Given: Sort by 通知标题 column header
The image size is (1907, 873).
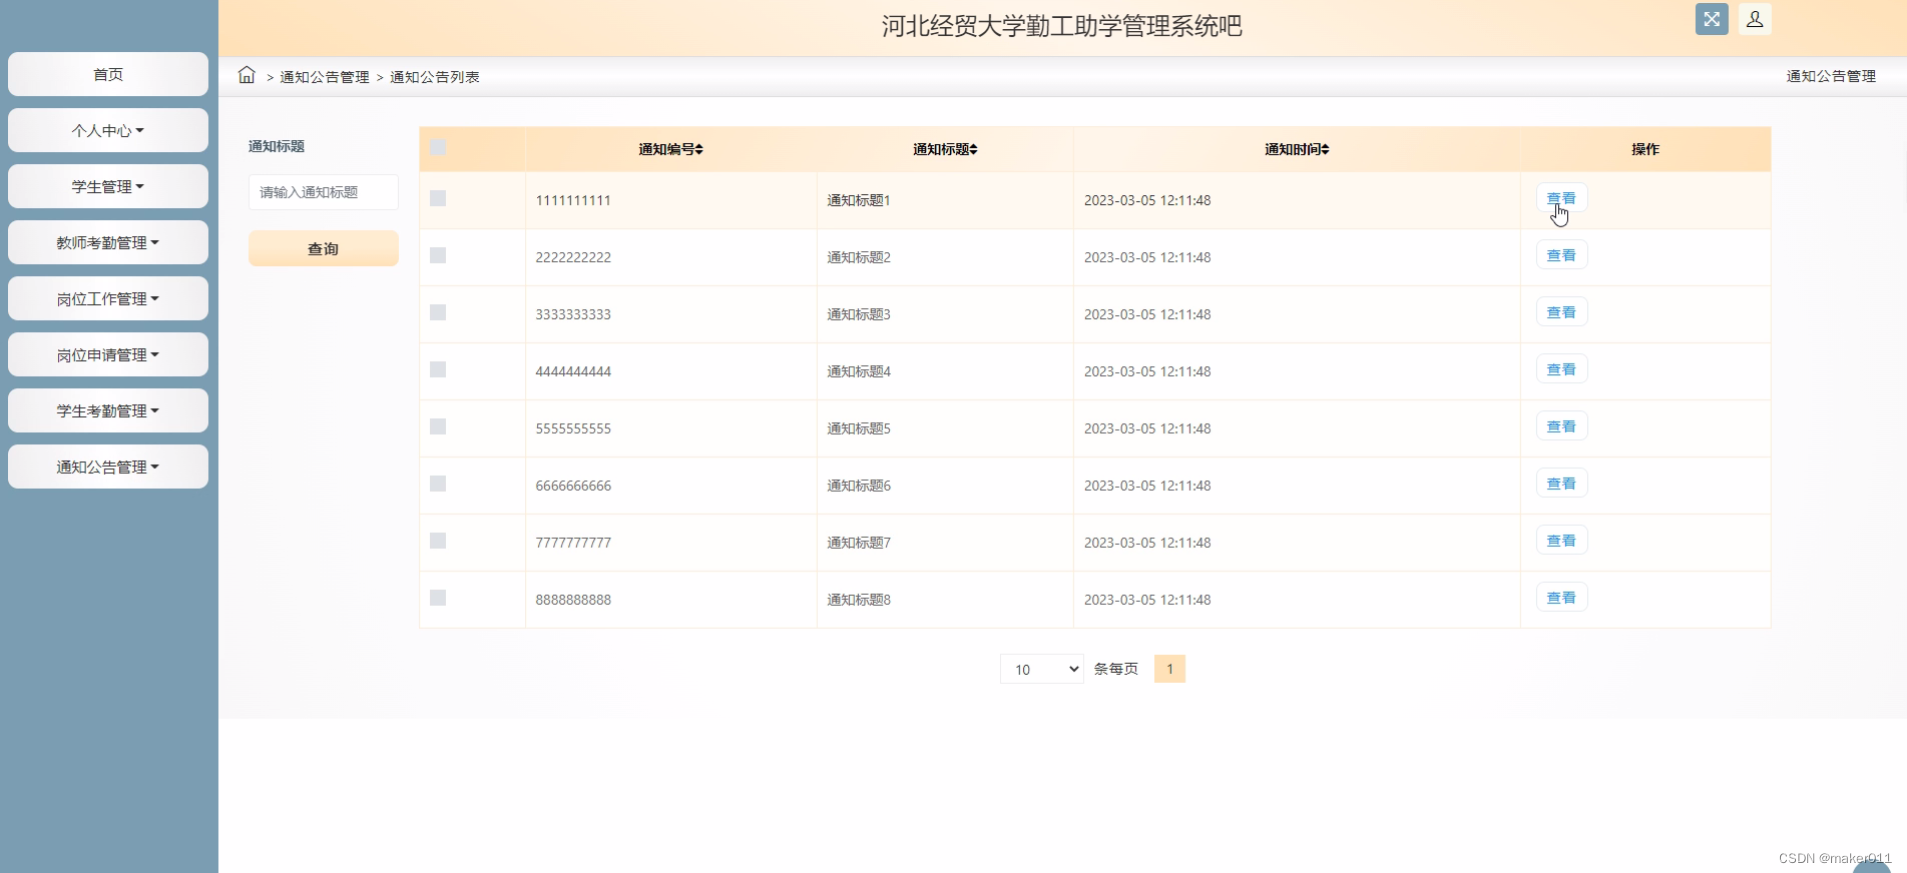Looking at the screenshot, I should tap(944, 149).
